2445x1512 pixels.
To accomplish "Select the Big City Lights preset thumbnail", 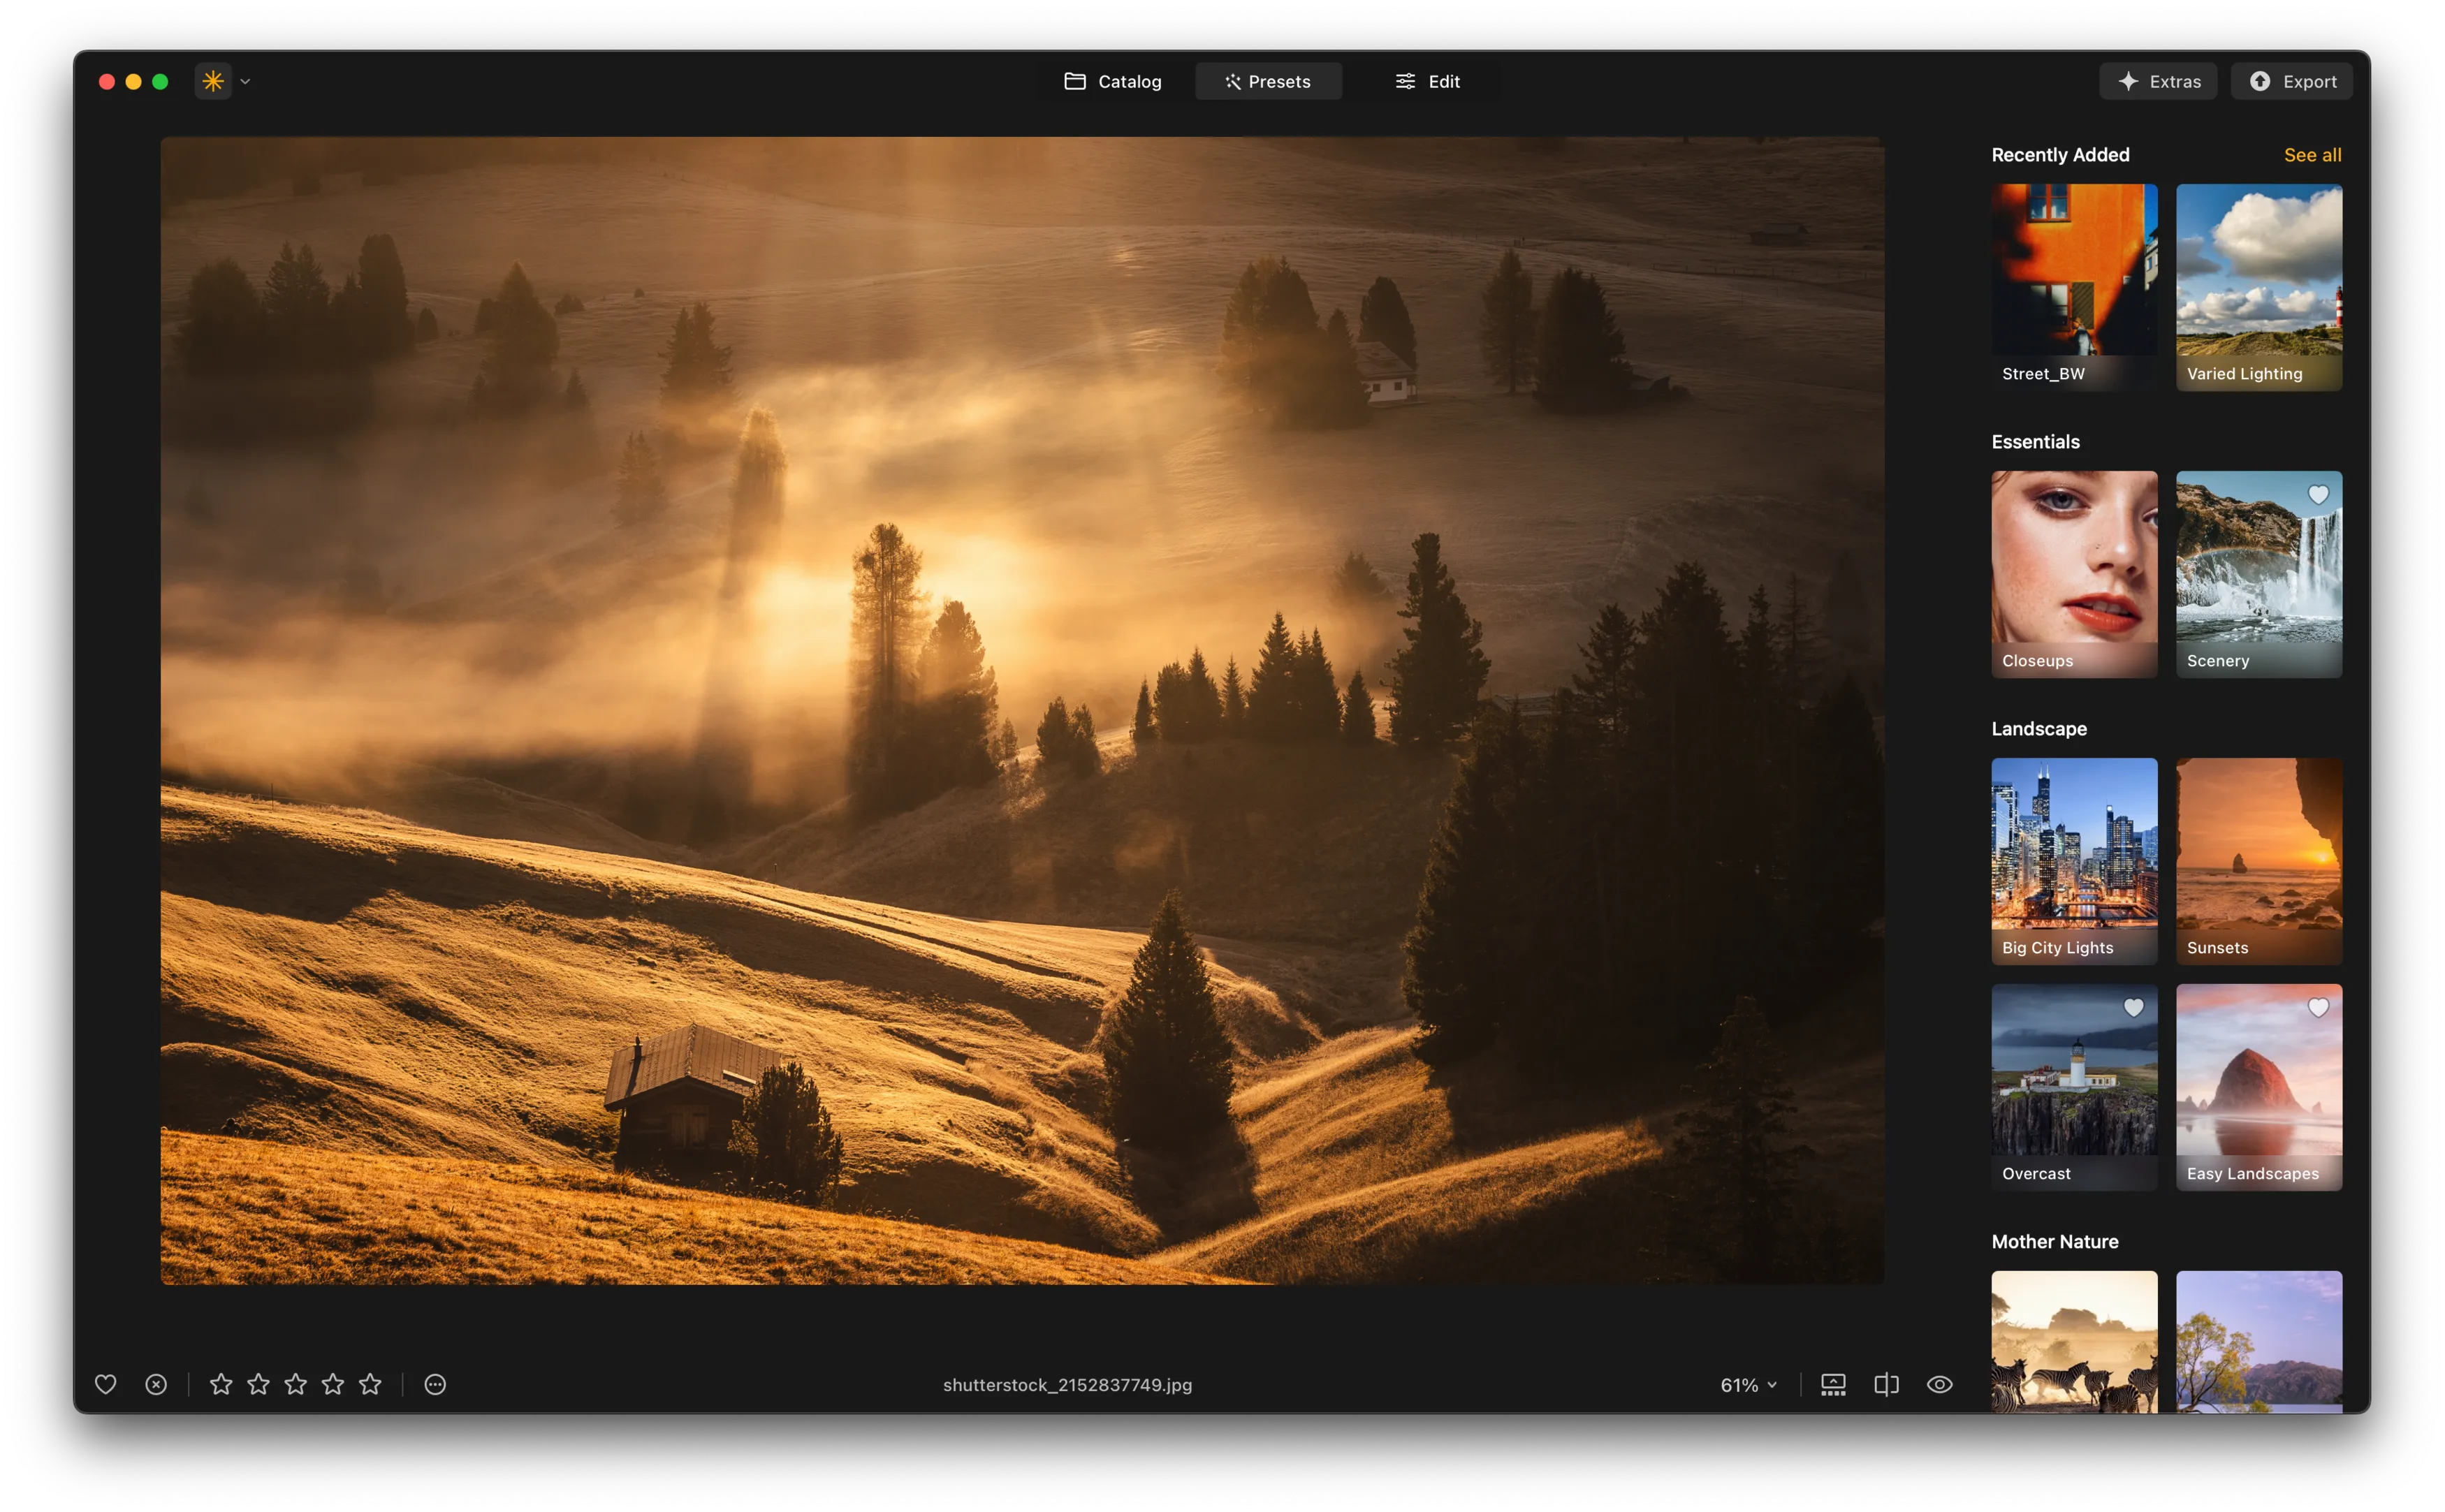I will pyautogui.click(x=2074, y=860).
